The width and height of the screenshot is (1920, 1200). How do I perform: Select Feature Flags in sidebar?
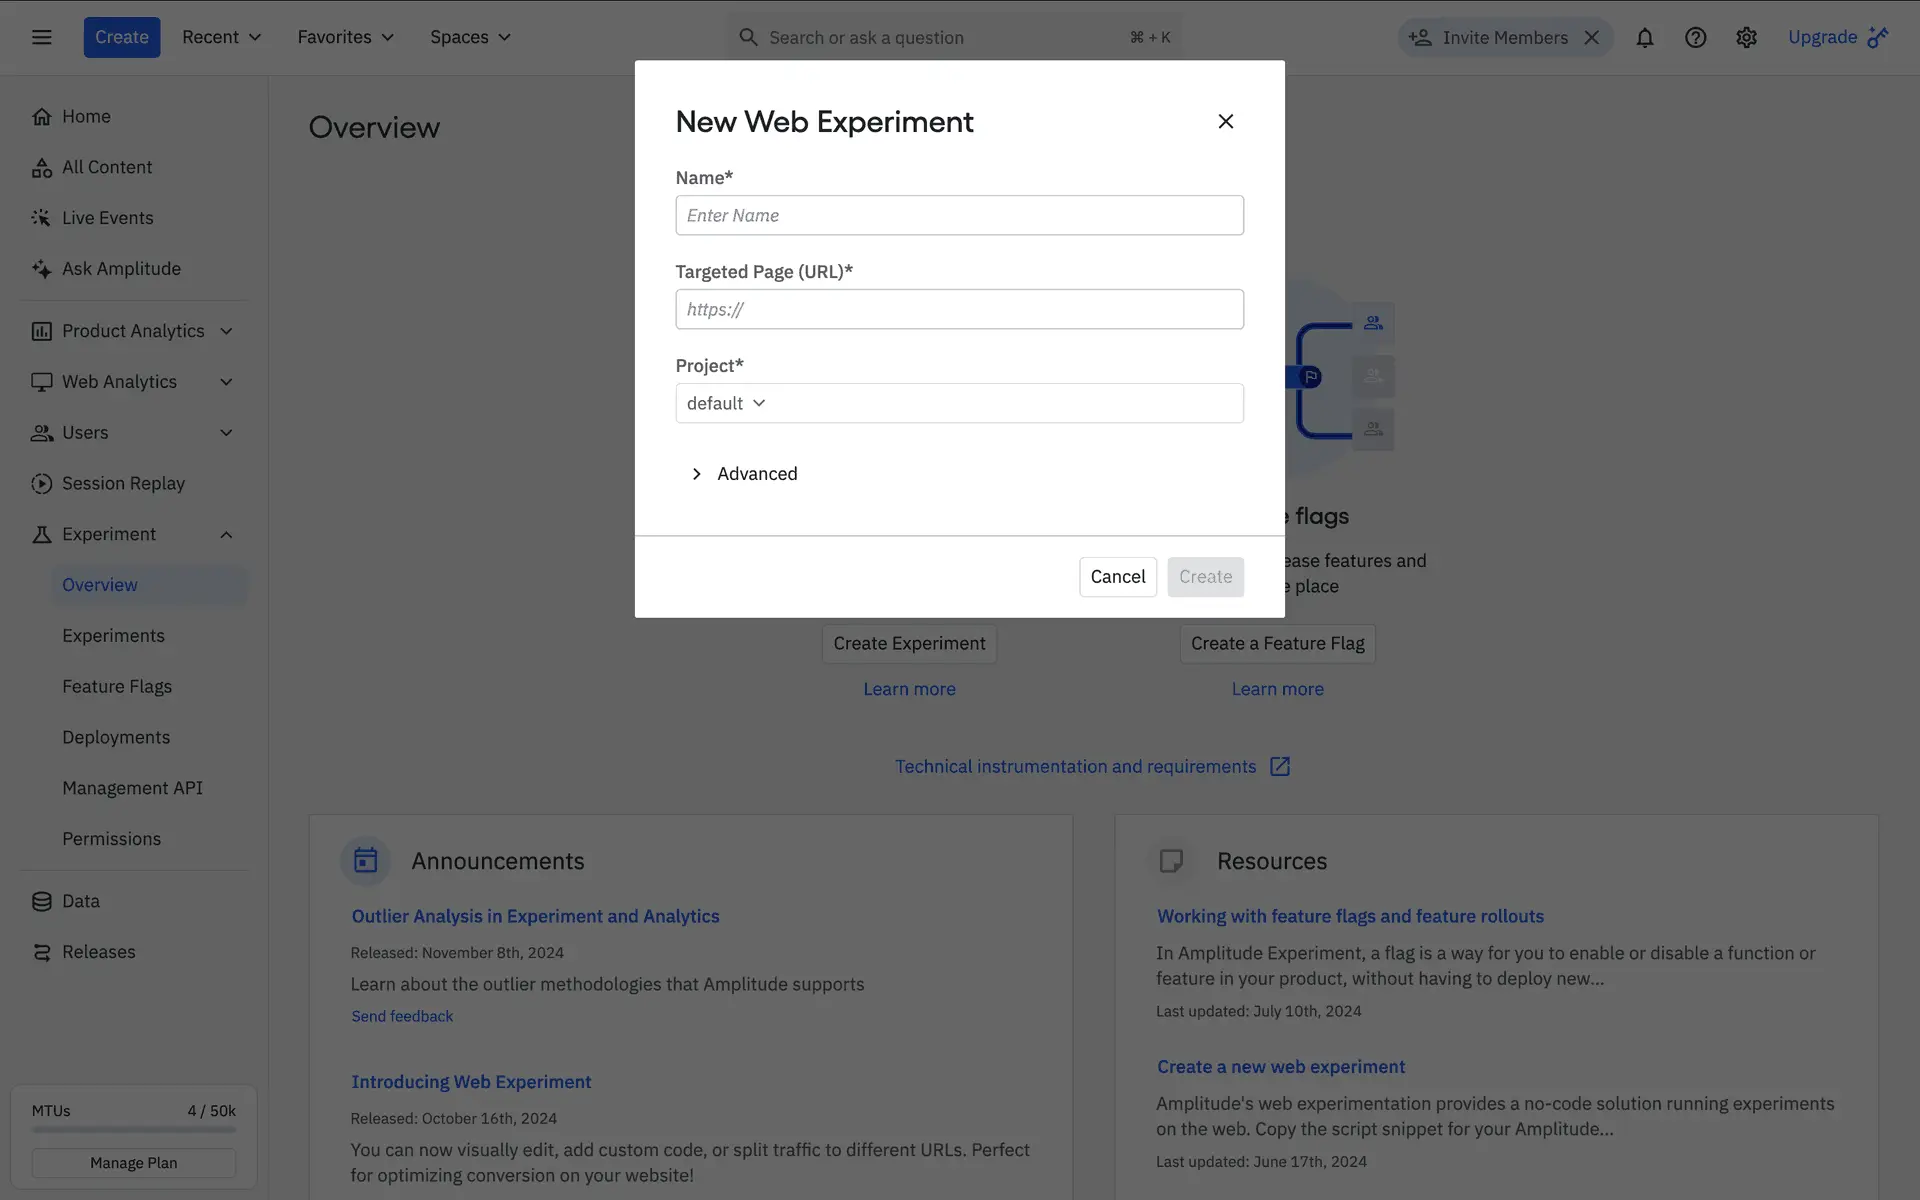click(117, 687)
